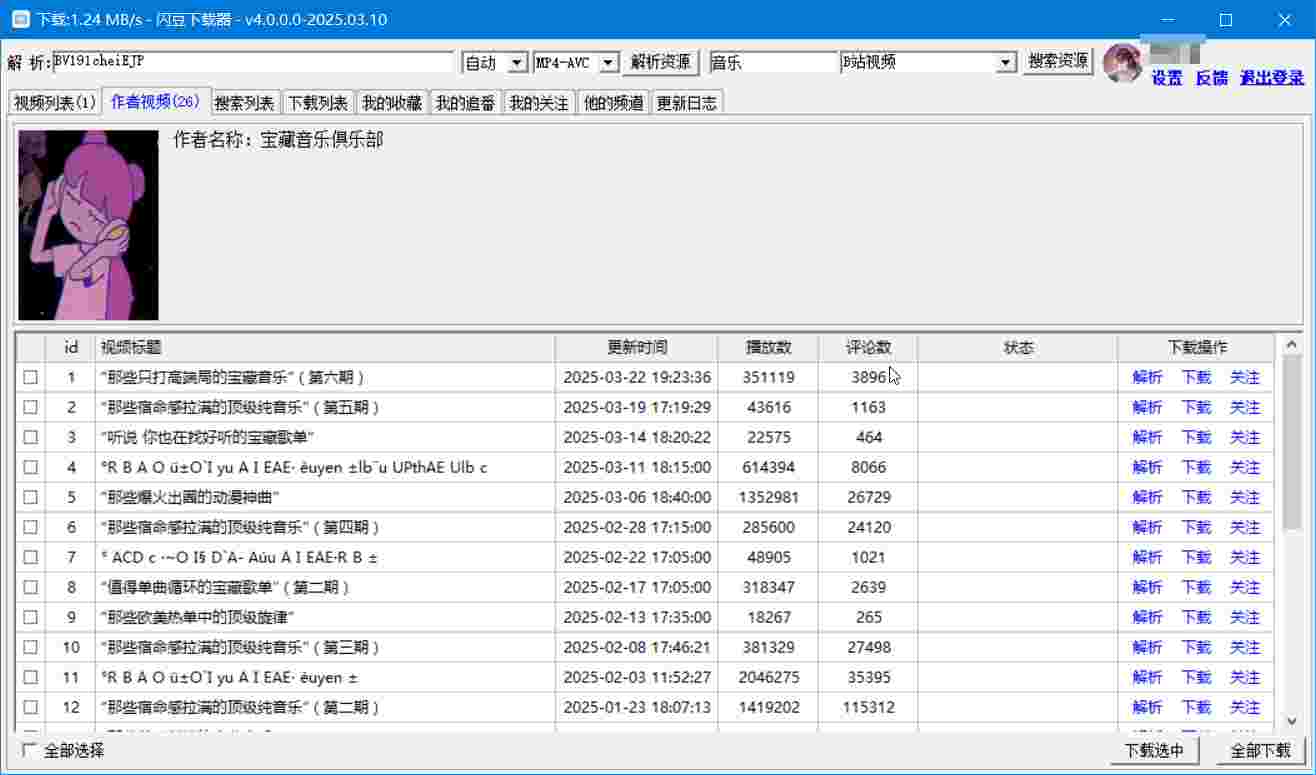Click the 解析 address input field
Screen dimensions: 1316x775
252,62
